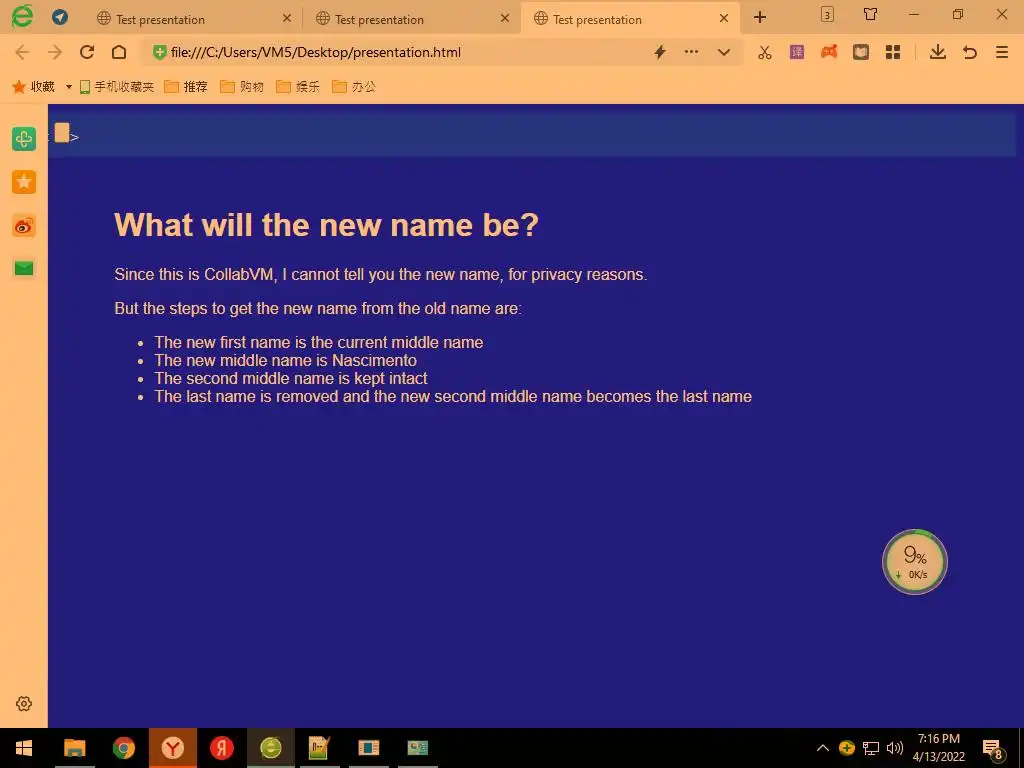Click the dark extension icon in the toolbar

[861, 52]
